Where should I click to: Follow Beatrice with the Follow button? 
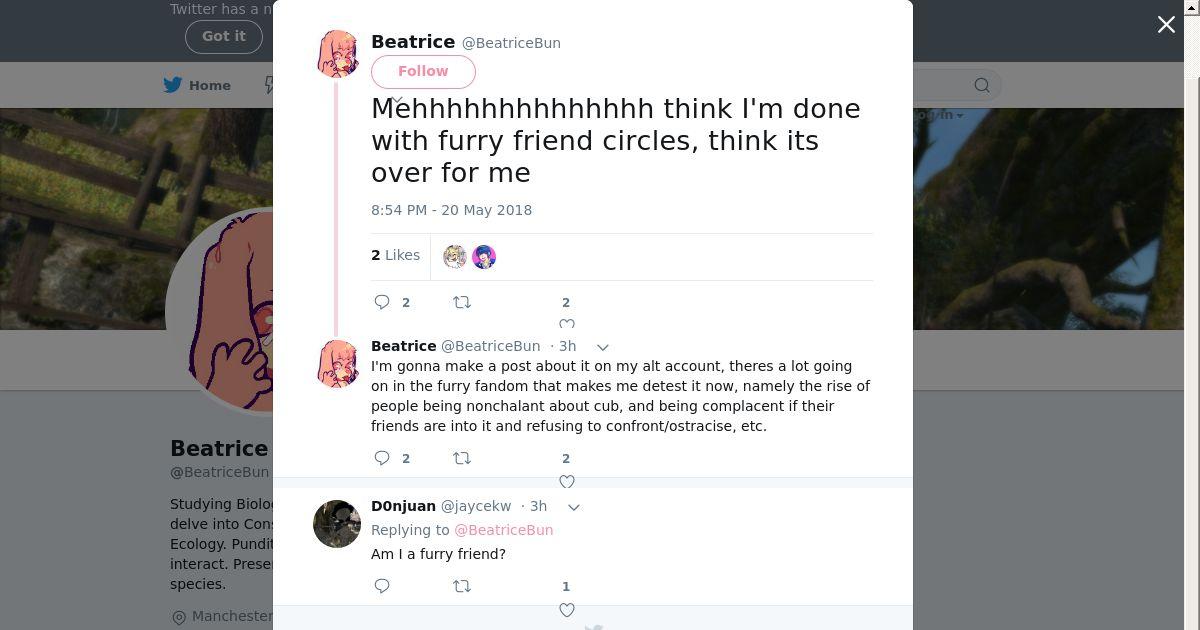423,71
